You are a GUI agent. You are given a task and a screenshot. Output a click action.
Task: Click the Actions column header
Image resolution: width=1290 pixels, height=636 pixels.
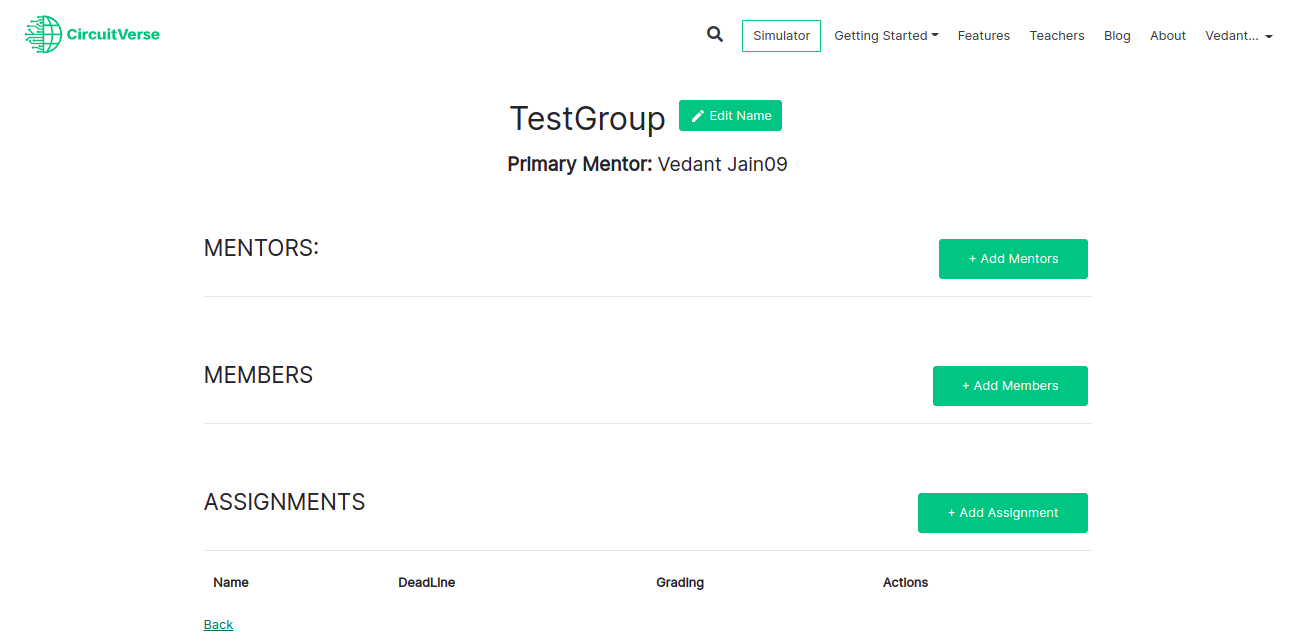coord(905,583)
